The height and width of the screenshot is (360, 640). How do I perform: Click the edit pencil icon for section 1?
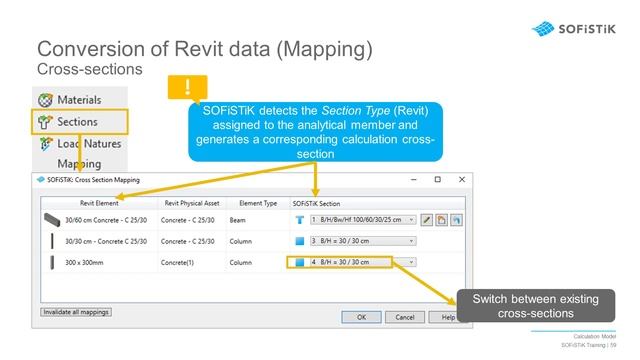pos(427,220)
